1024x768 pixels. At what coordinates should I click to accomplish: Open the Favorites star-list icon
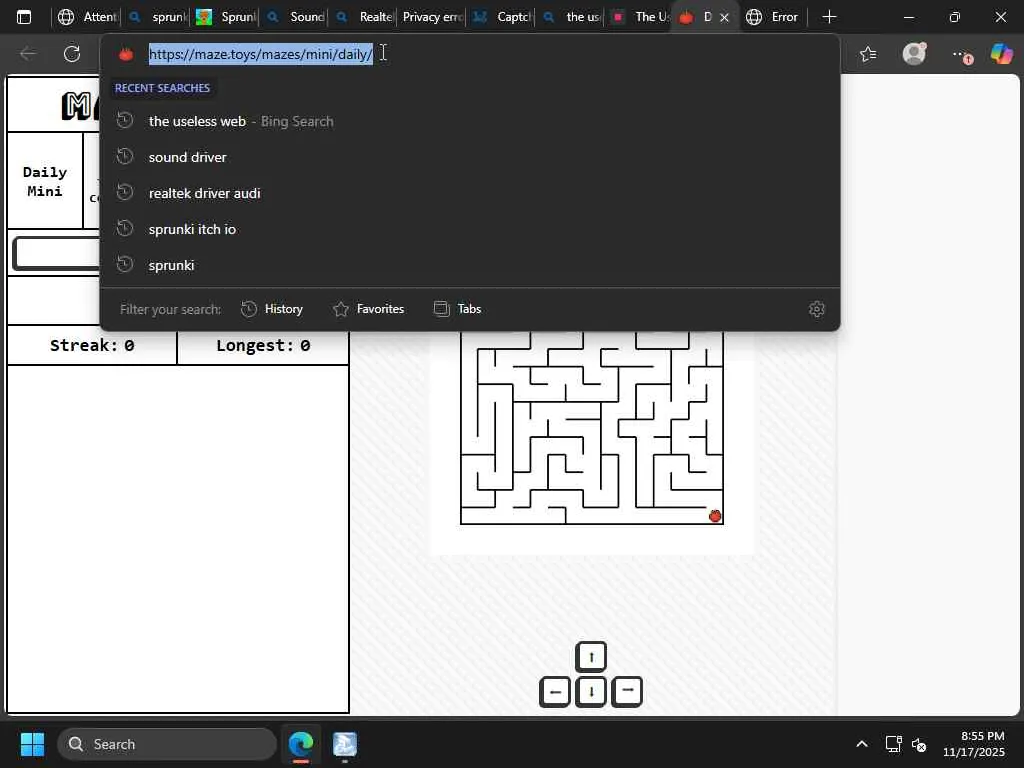869,54
